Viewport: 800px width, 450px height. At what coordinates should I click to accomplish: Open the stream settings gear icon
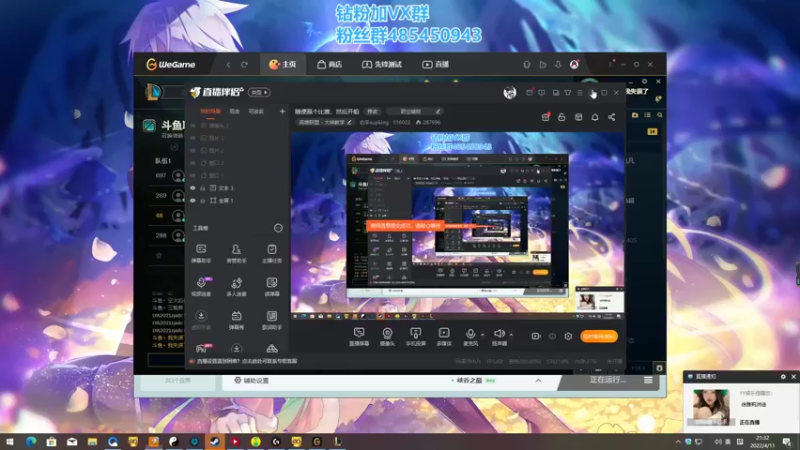point(568,336)
